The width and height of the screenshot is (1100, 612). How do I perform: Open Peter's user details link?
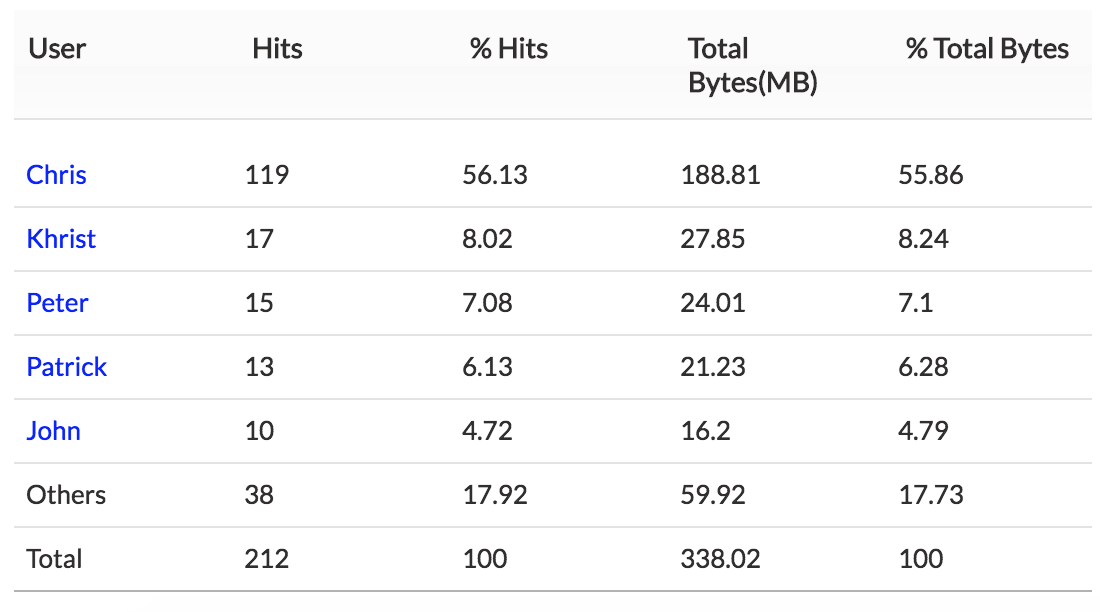(x=57, y=303)
